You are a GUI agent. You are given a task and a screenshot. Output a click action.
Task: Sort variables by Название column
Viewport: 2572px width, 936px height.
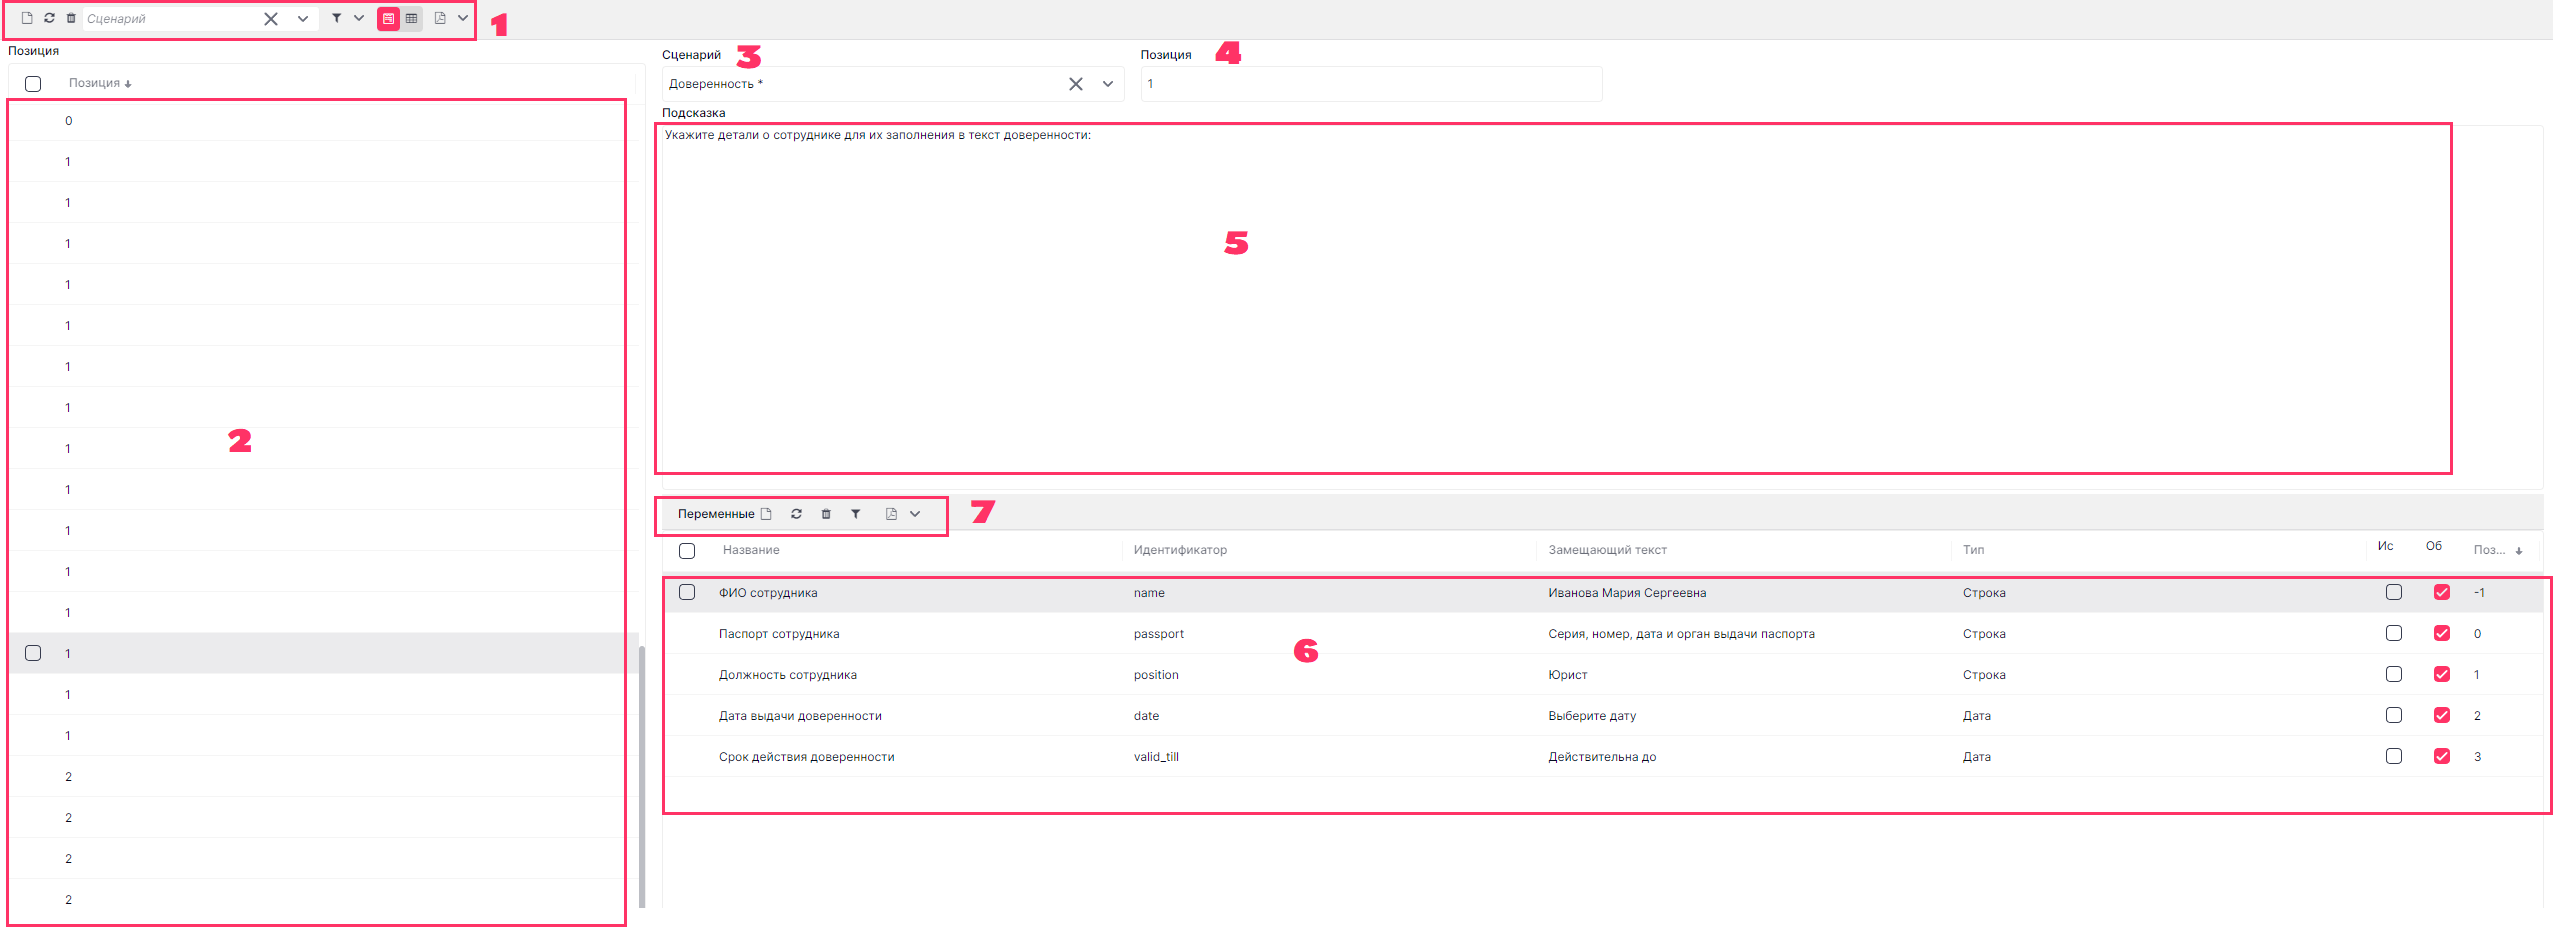pyautogui.click(x=751, y=550)
